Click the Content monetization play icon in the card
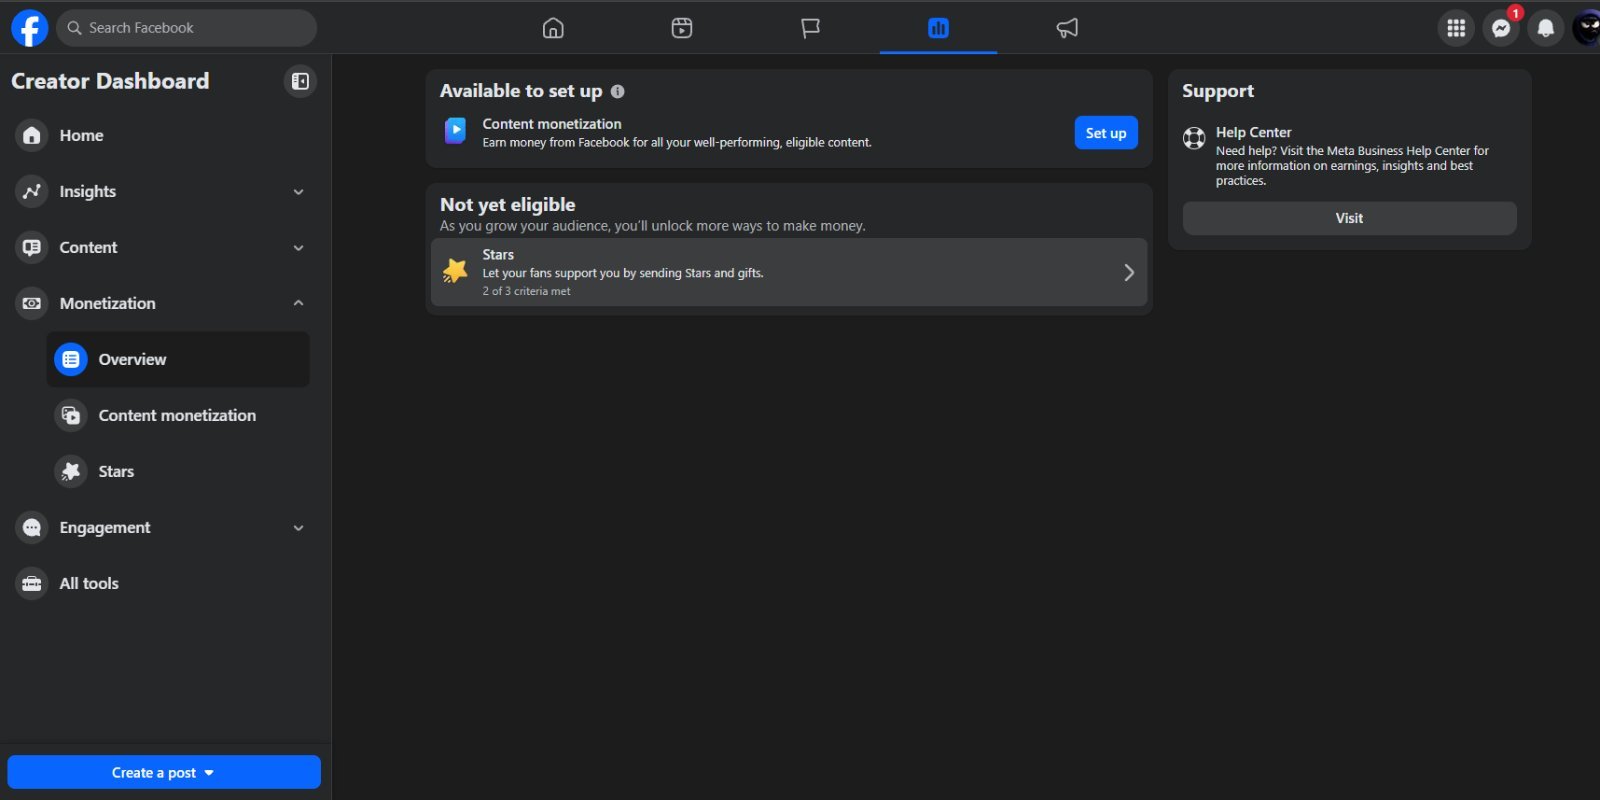Screen dimensions: 1600x800 tap(455, 131)
